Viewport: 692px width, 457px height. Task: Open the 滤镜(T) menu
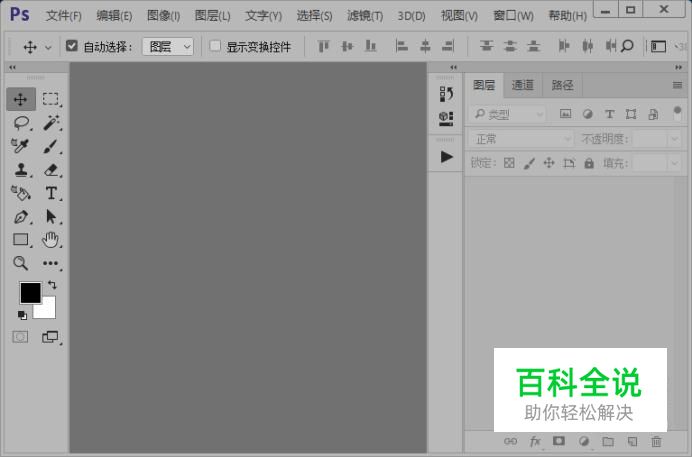tap(365, 16)
